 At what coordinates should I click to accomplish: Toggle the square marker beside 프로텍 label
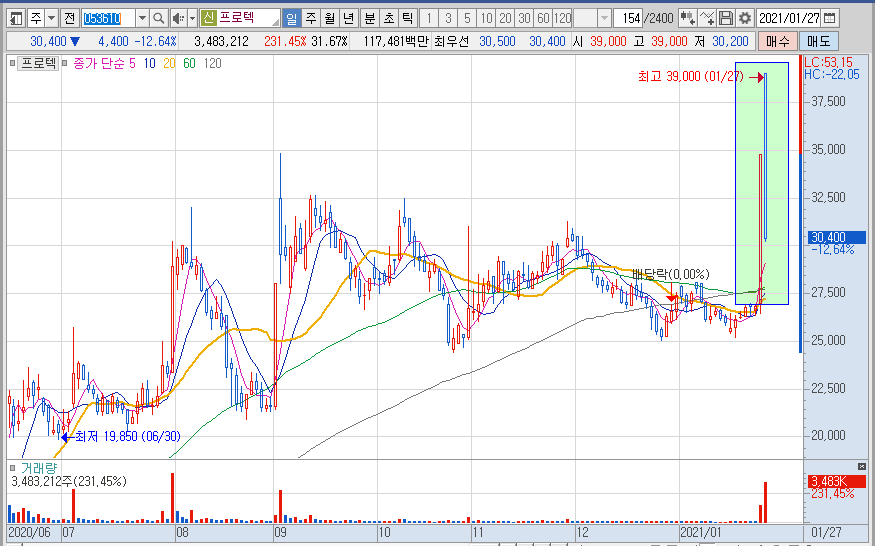click(13, 64)
